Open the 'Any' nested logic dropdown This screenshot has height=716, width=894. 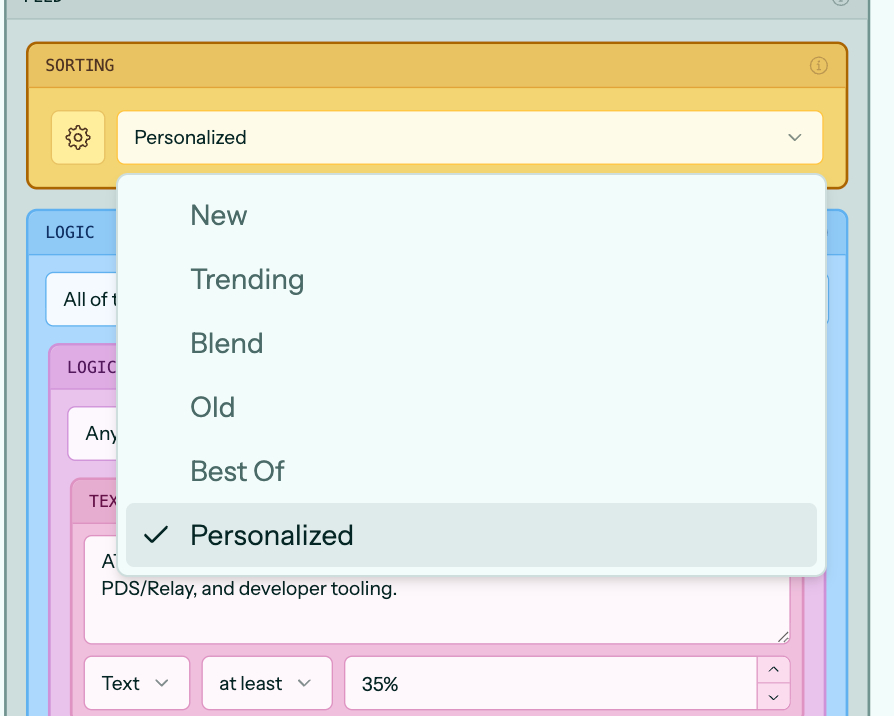[93, 433]
